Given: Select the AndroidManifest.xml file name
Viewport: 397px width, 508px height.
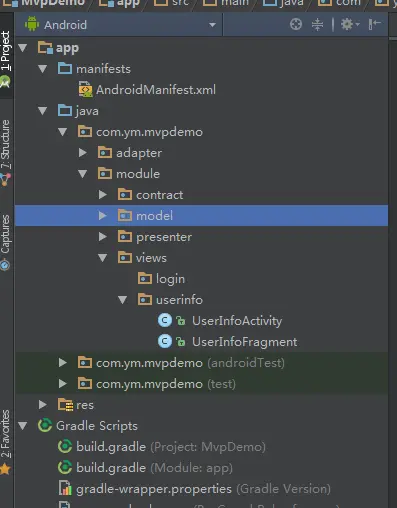Looking at the screenshot, I should [156, 90].
